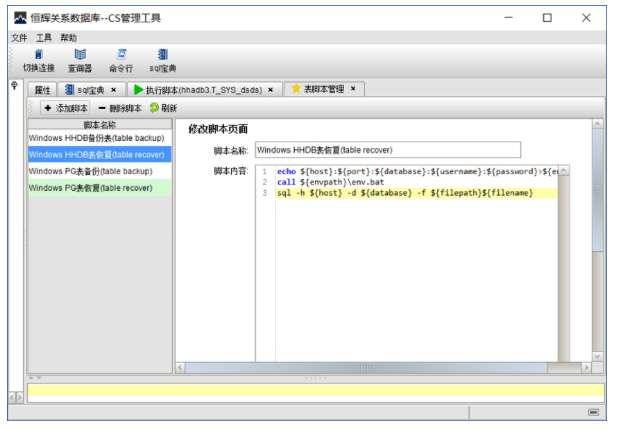Screen dimensions: 622x430
Task: Click the 删除脚本 button
Action: (120, 108)
